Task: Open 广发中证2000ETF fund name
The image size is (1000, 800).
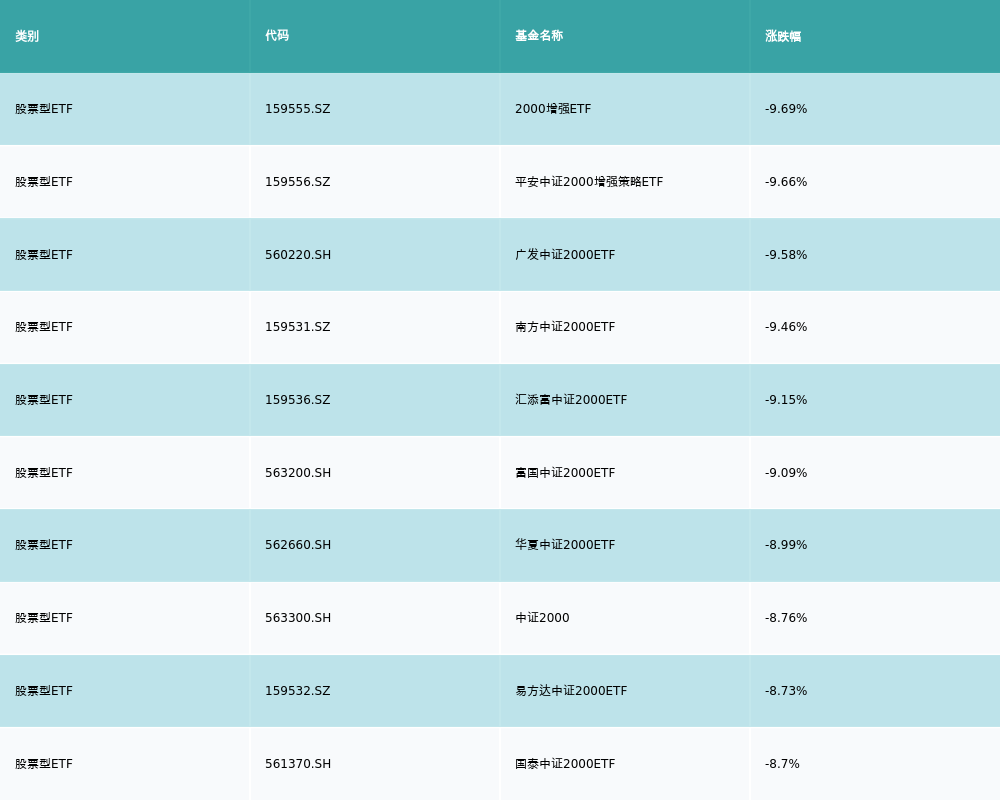Action: tap(565, 255)
